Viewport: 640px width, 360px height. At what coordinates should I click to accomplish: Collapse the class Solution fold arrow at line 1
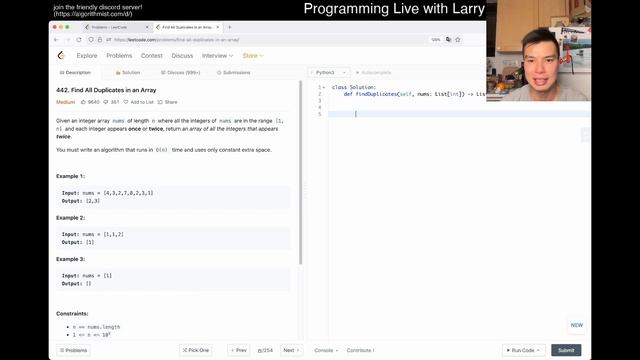(324, 87)
